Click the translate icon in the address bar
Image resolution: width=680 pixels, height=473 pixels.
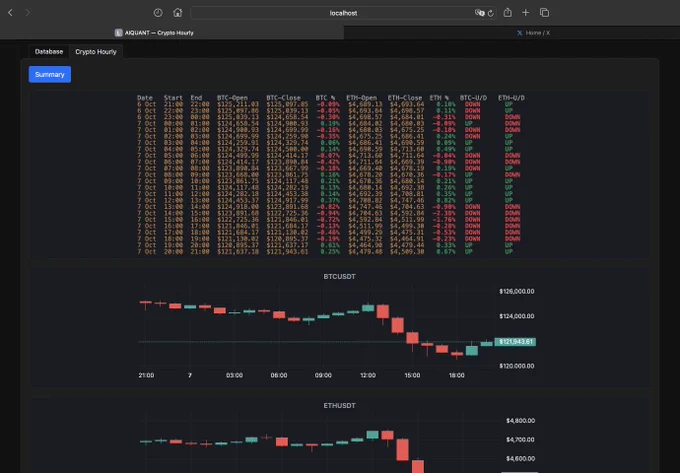479,13
